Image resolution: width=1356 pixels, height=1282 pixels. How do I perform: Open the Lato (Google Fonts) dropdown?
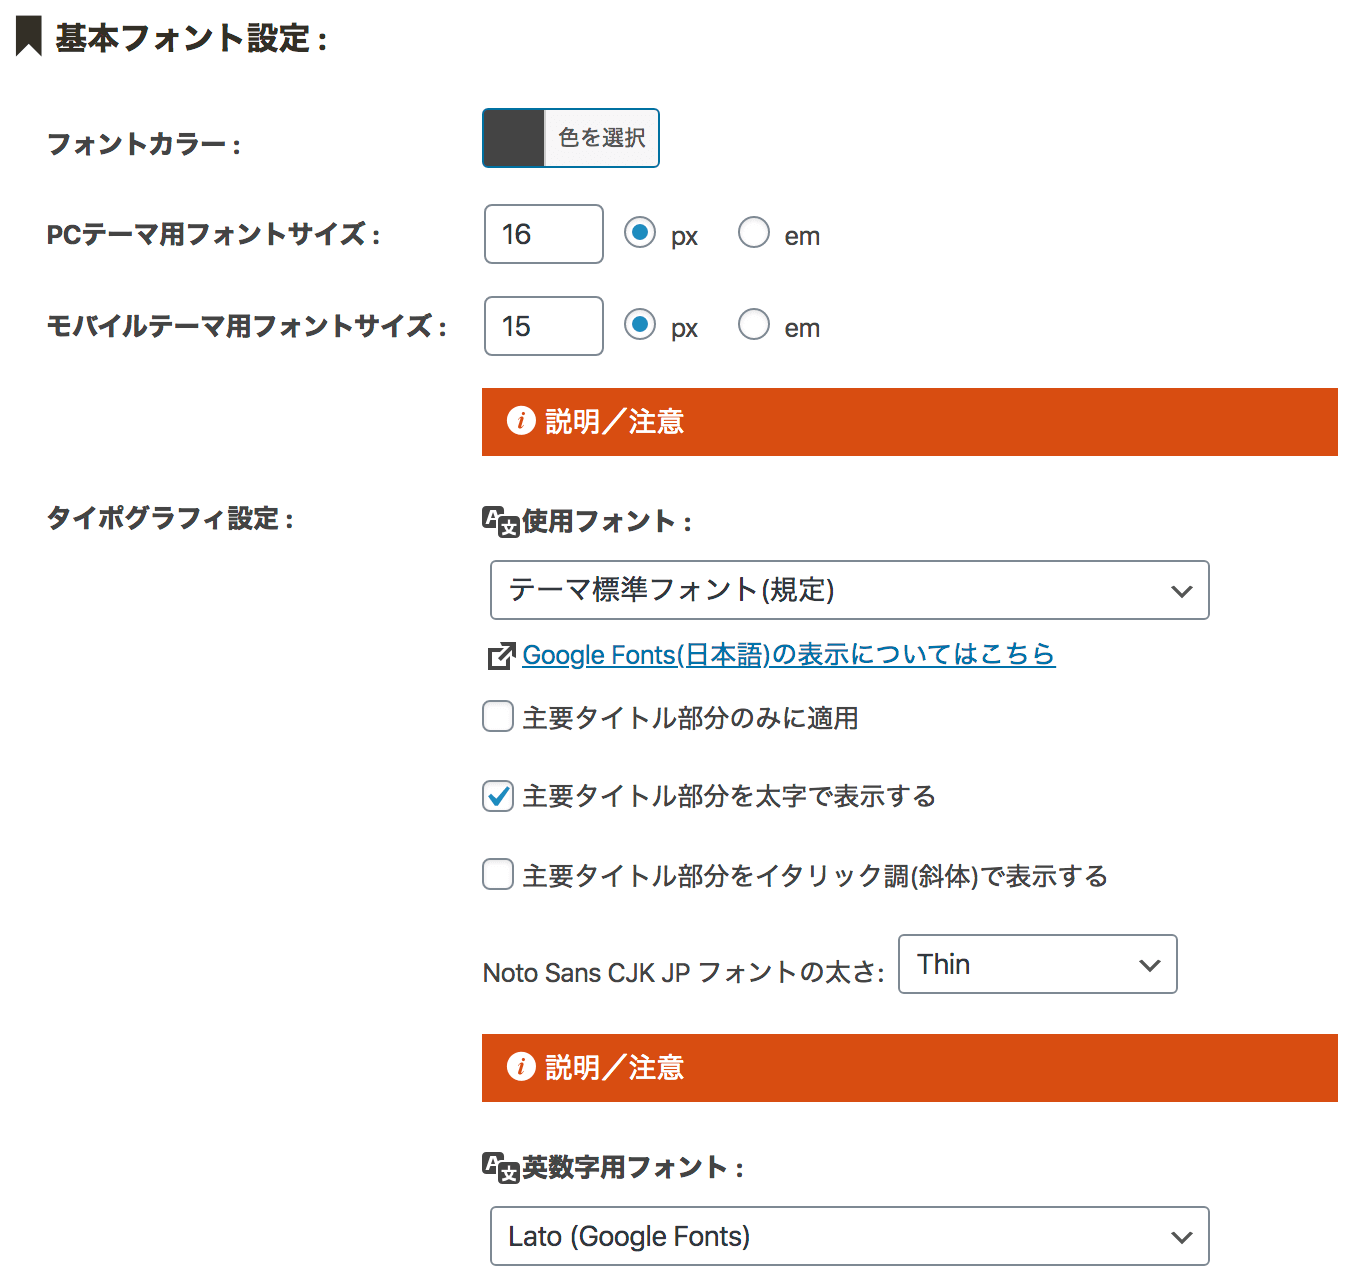pos(849,1236)
